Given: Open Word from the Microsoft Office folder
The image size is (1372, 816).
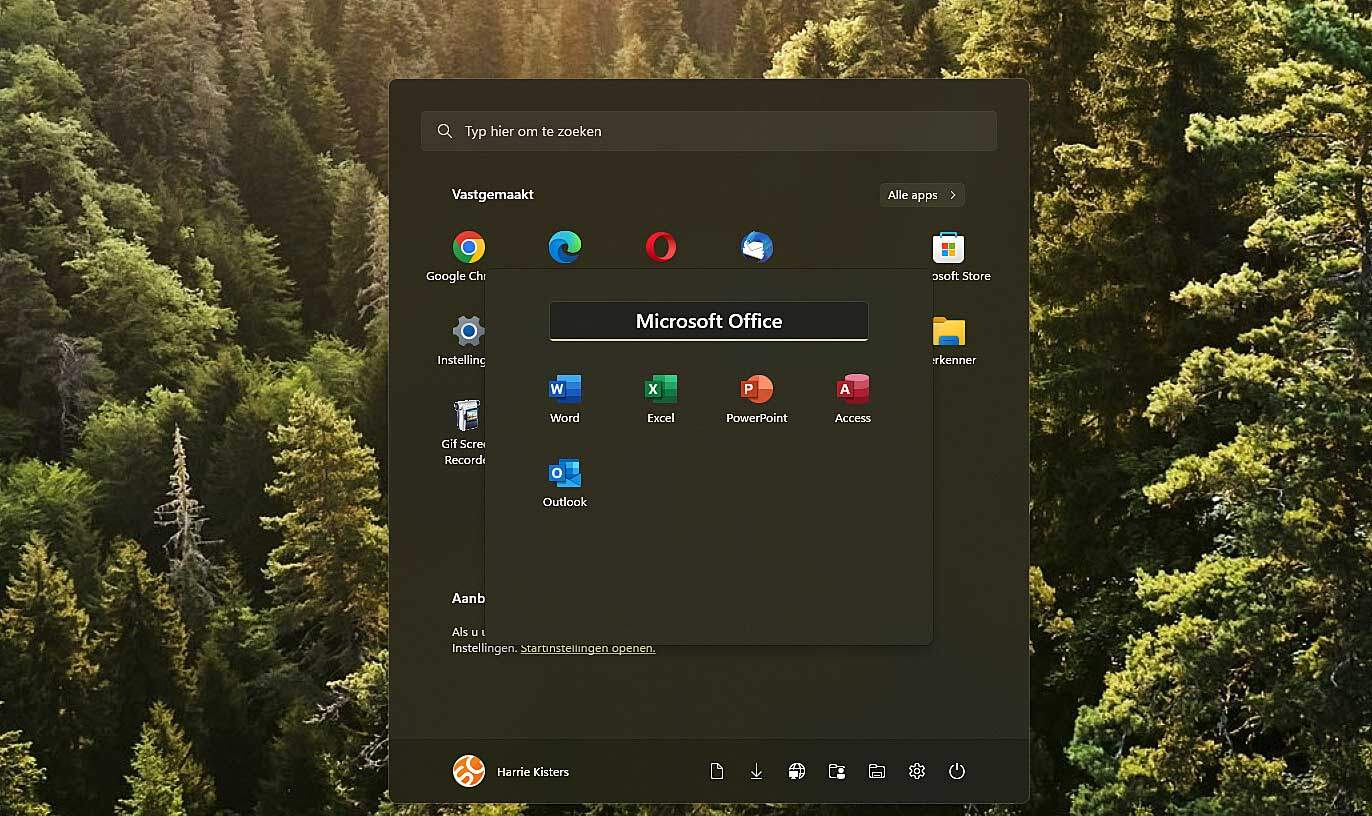Looking at the screenshot, I should click(565, 389).
